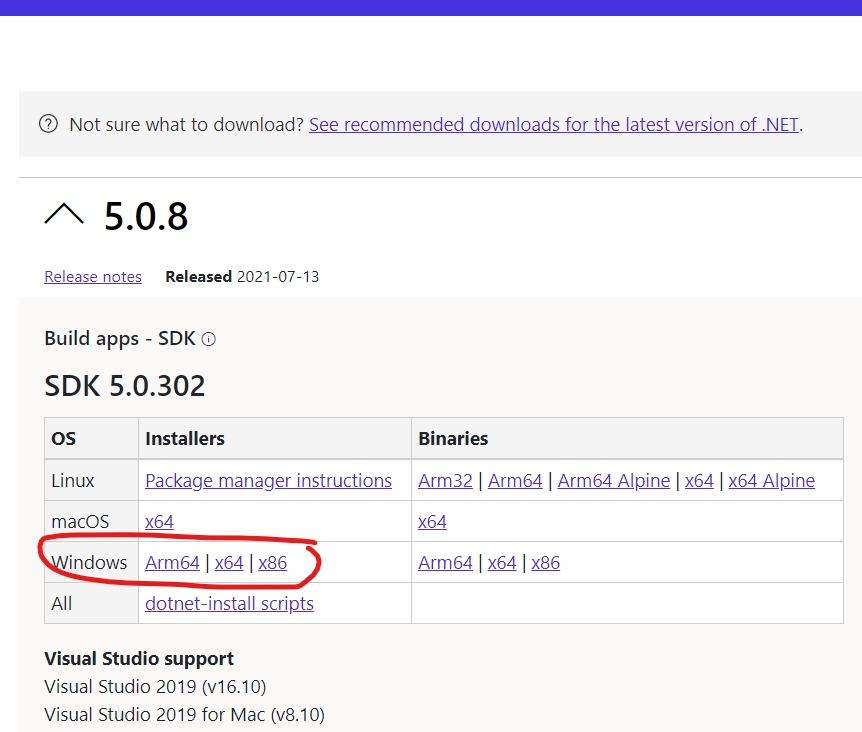The image size is (862, 732).
Task: Download Windows x86 installer
Action: (x=273, y=563)
